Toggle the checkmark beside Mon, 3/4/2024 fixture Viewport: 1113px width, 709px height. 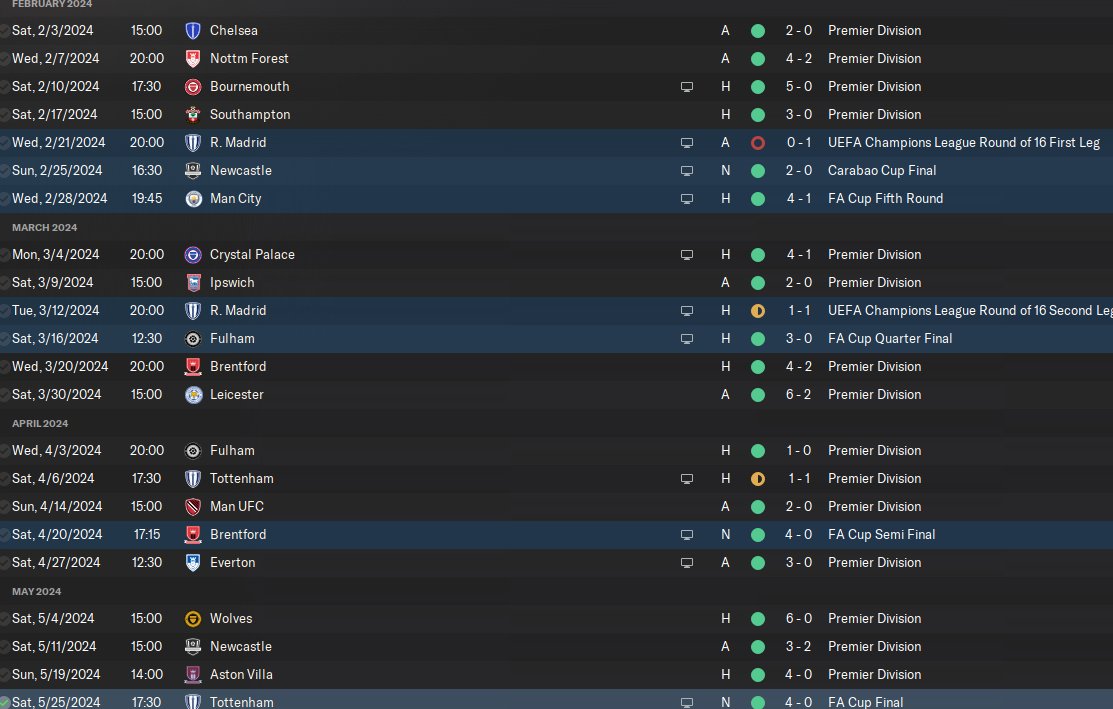tap(5, 255)
